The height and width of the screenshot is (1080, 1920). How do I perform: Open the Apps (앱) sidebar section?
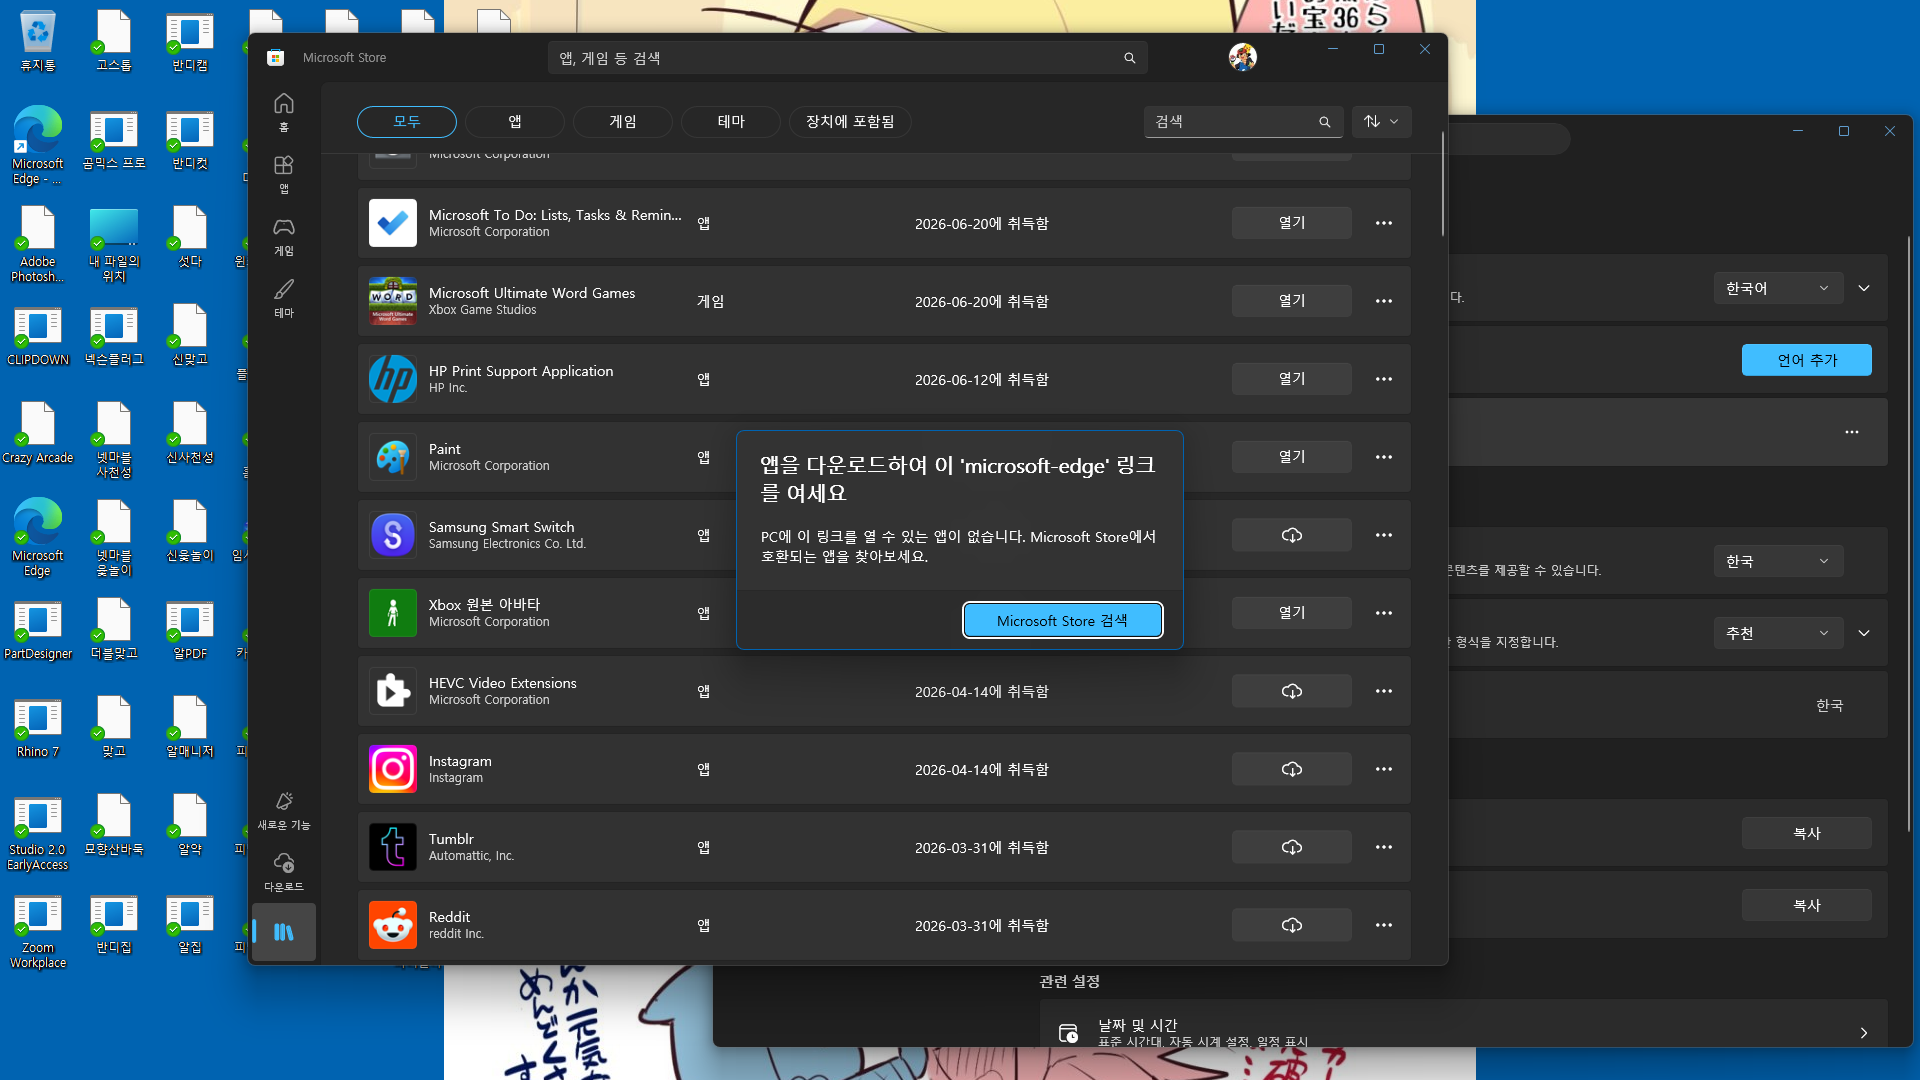click(x=284, y=174)
